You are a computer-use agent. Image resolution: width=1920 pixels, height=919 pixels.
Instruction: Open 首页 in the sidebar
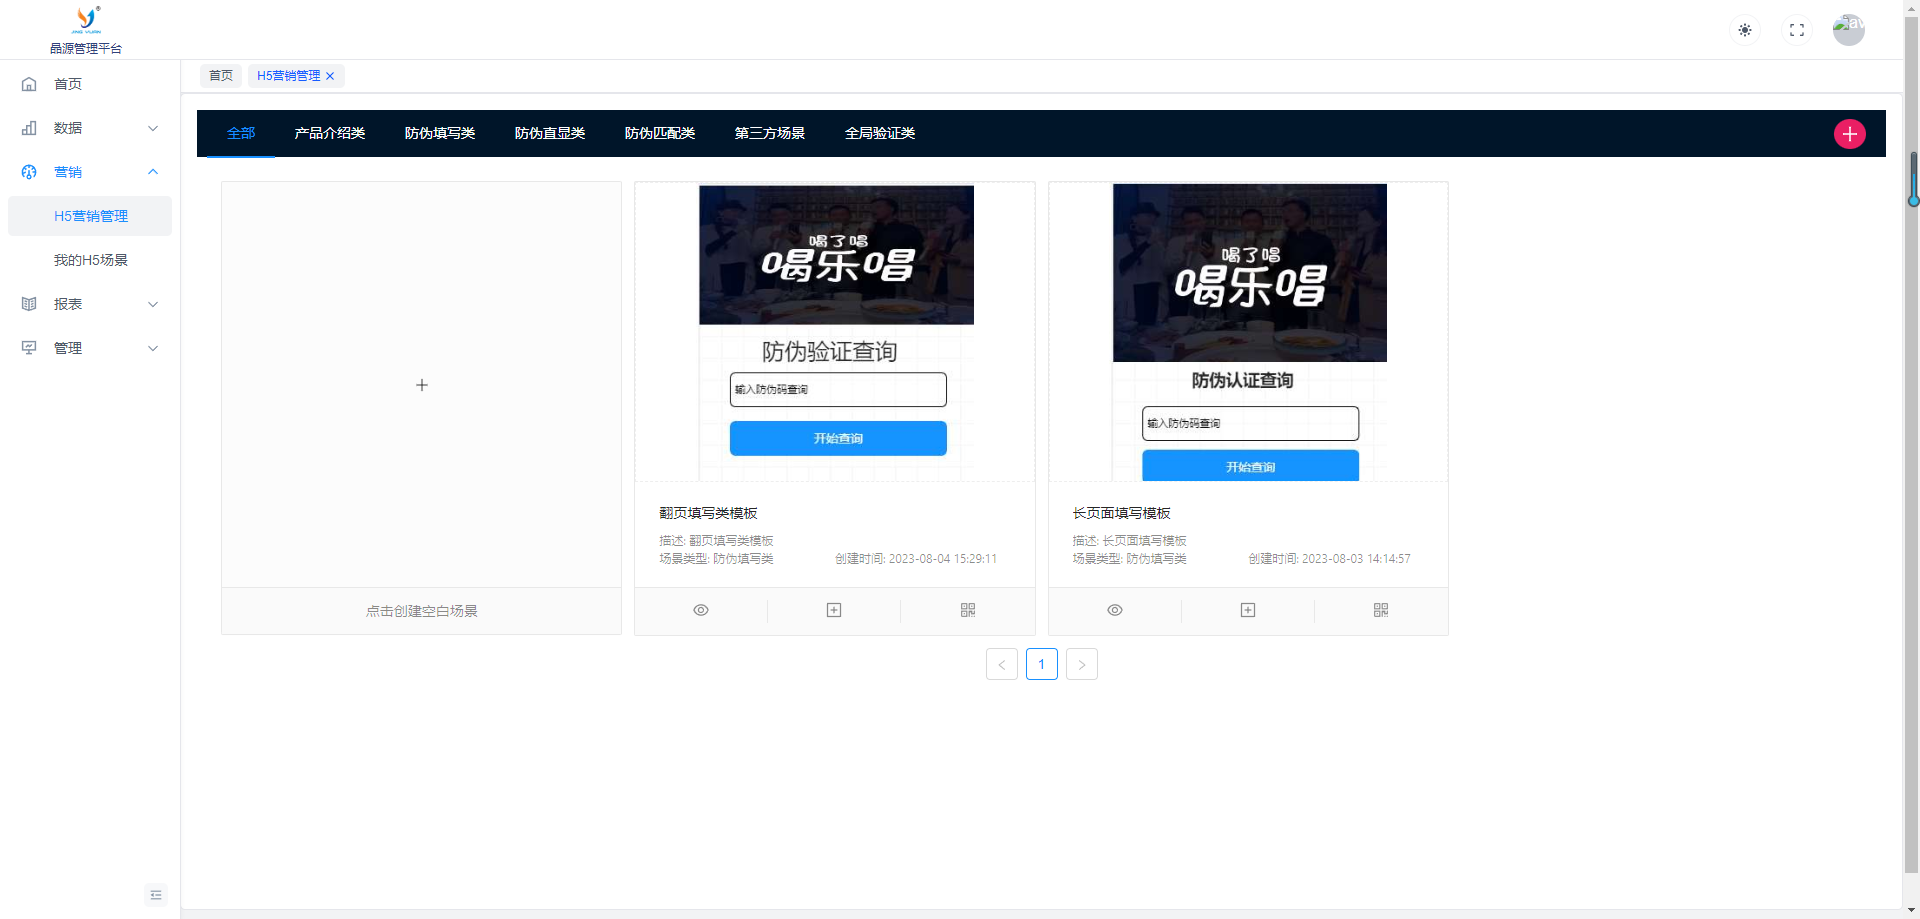(90, 84)
